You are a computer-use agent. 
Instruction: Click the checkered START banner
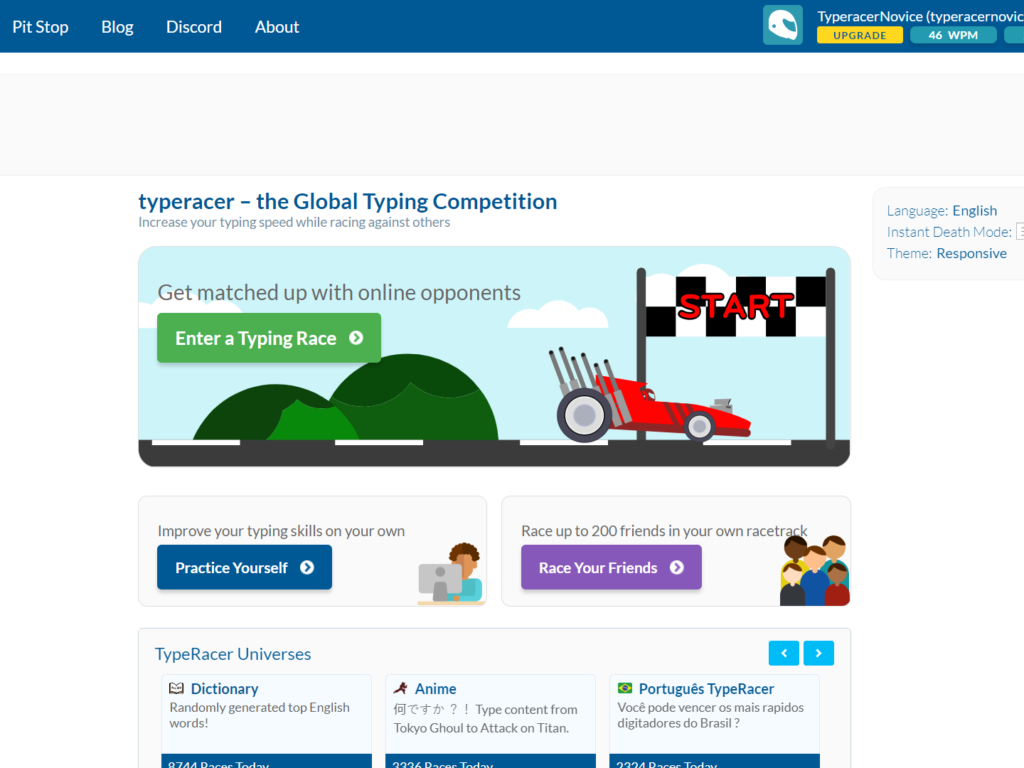[735, 305]
